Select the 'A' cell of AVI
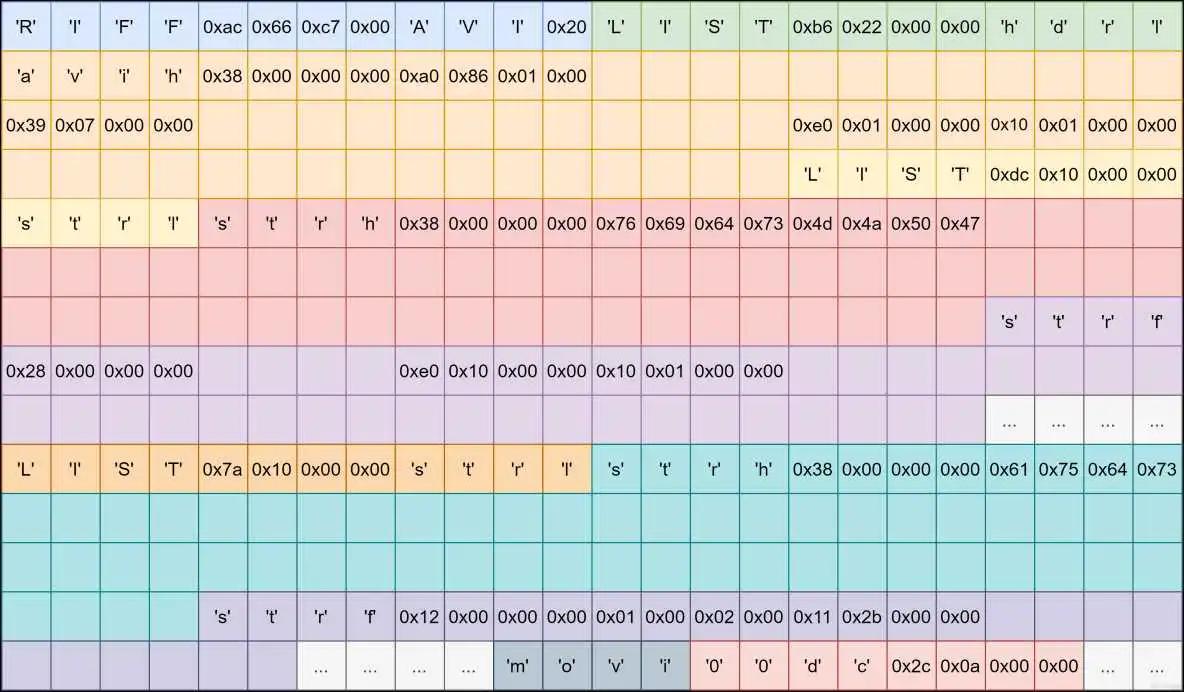 click(420, 27)
